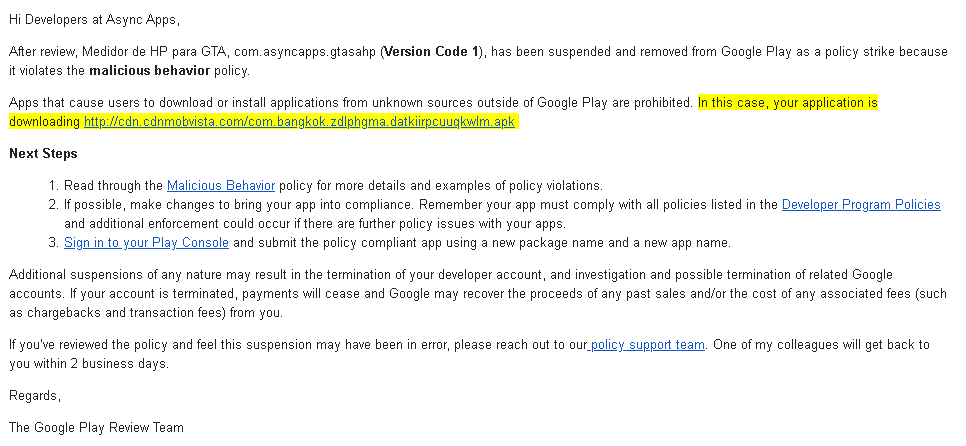Click the bold Next Steps heading
The image size is (966, 446).
click(x=43, y=153)
